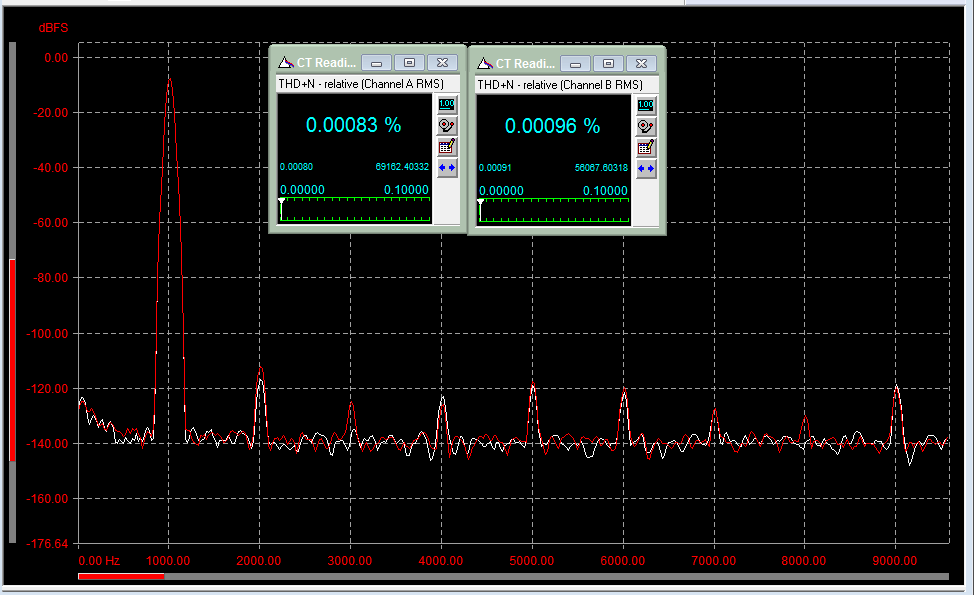974x595 pixels.
Task: Click the dBFS axis unit label
Action: [x=53, y=28]
